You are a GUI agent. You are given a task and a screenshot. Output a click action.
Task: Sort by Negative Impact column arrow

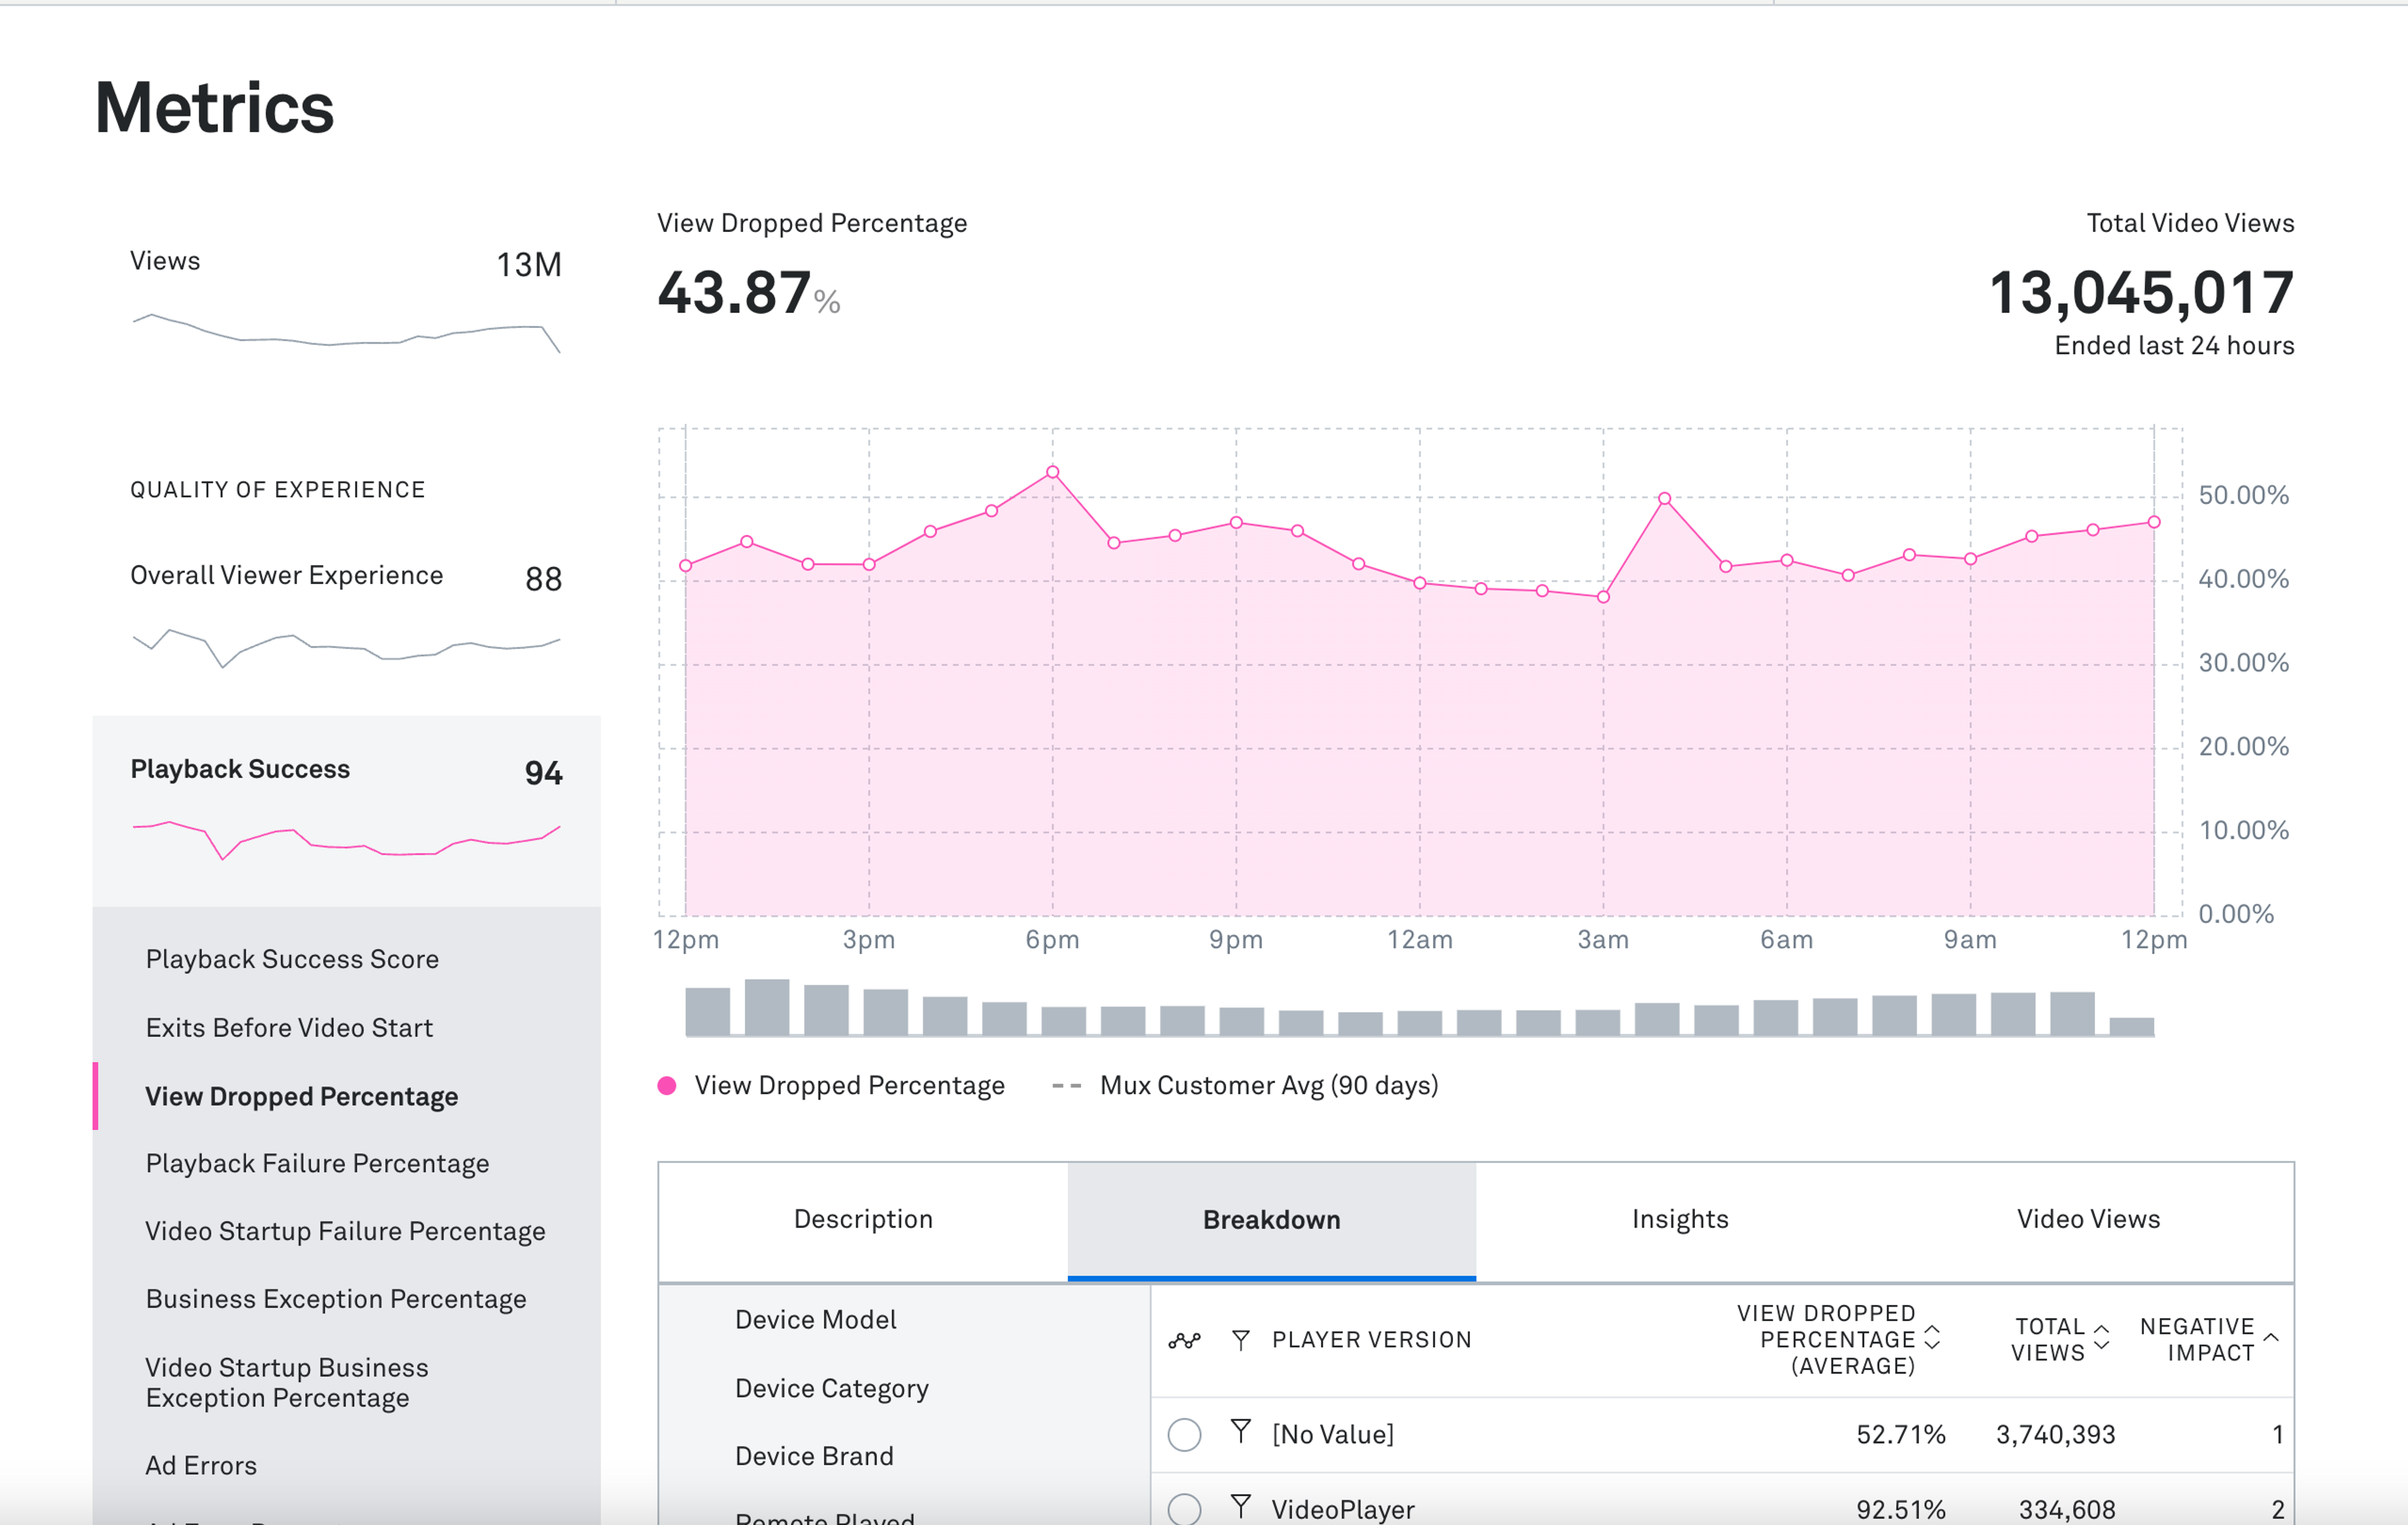tap(2270, 1338)
